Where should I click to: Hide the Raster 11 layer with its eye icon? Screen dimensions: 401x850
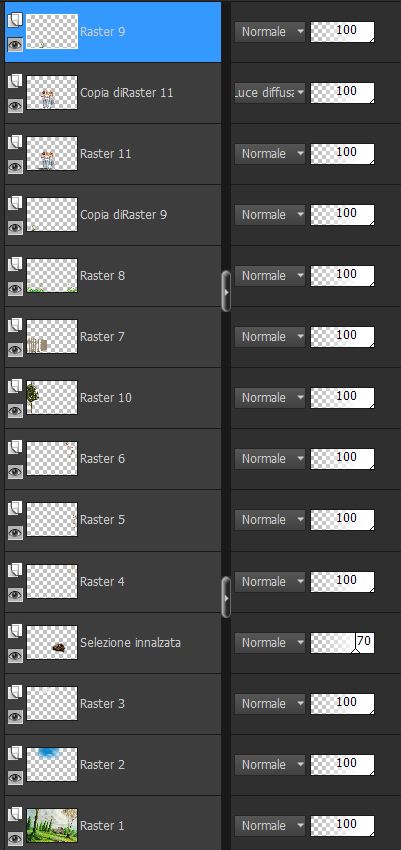(x=15, y=166)
